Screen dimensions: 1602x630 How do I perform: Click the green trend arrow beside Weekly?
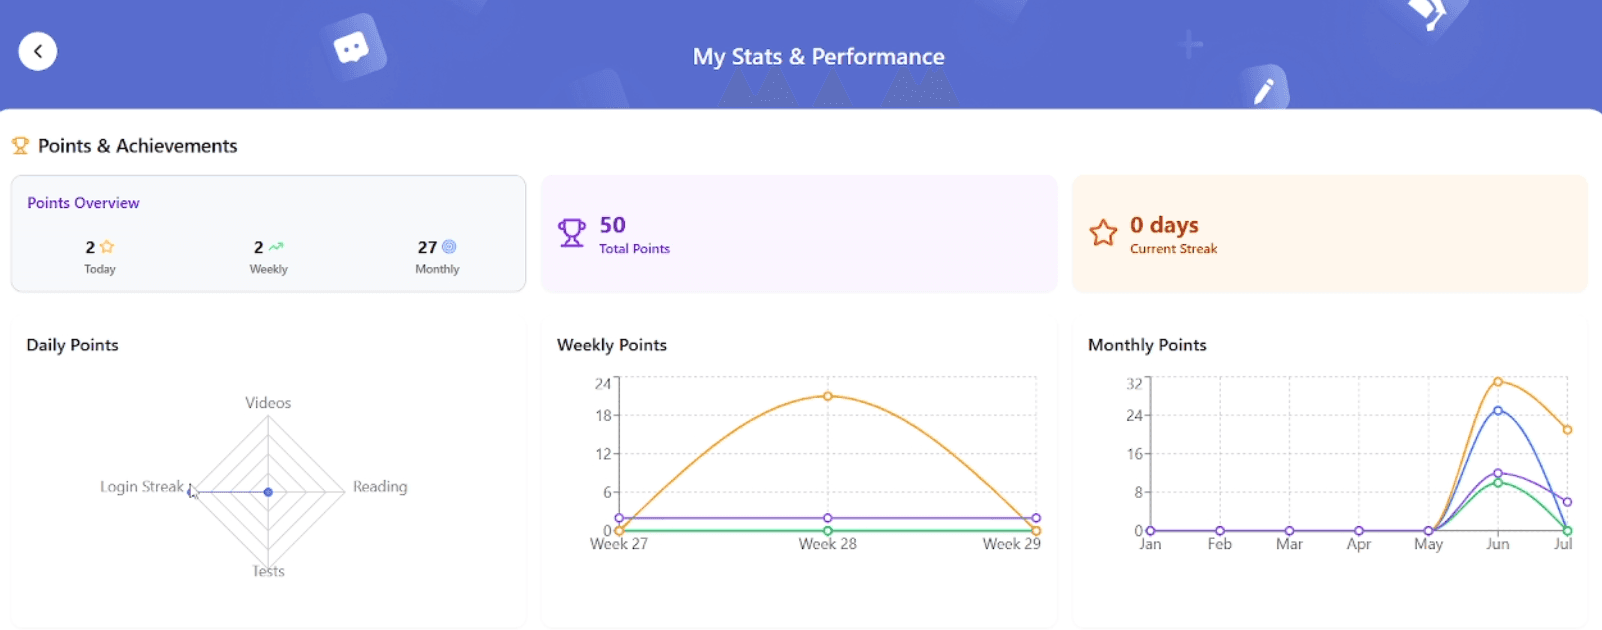(x=276, y=247)
